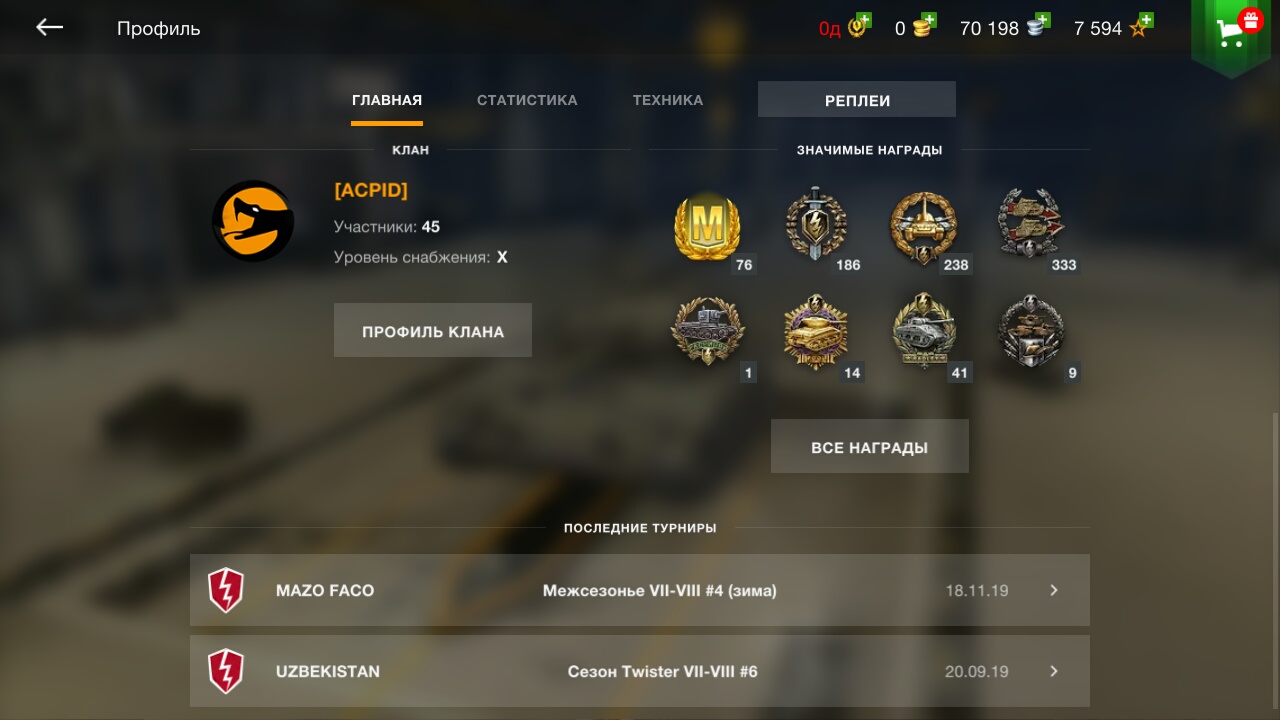The image size is (1280, 720).
Task: Show Все награды
Action: 870,447
